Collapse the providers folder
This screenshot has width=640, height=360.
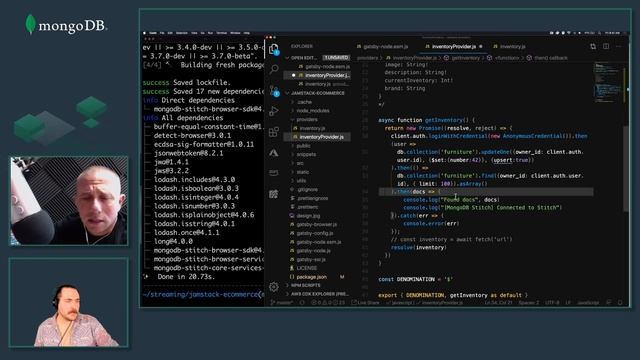307,120
